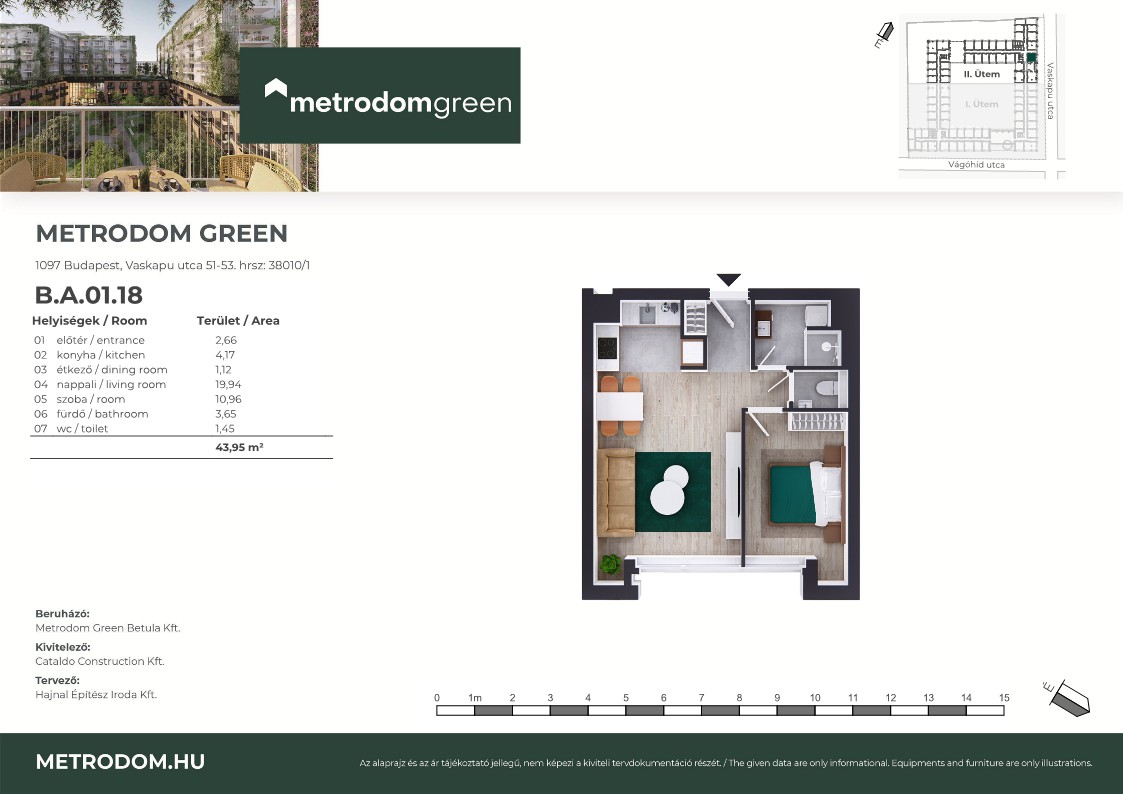Click the 'Vágóhíd utca' street label

[976, 165]
